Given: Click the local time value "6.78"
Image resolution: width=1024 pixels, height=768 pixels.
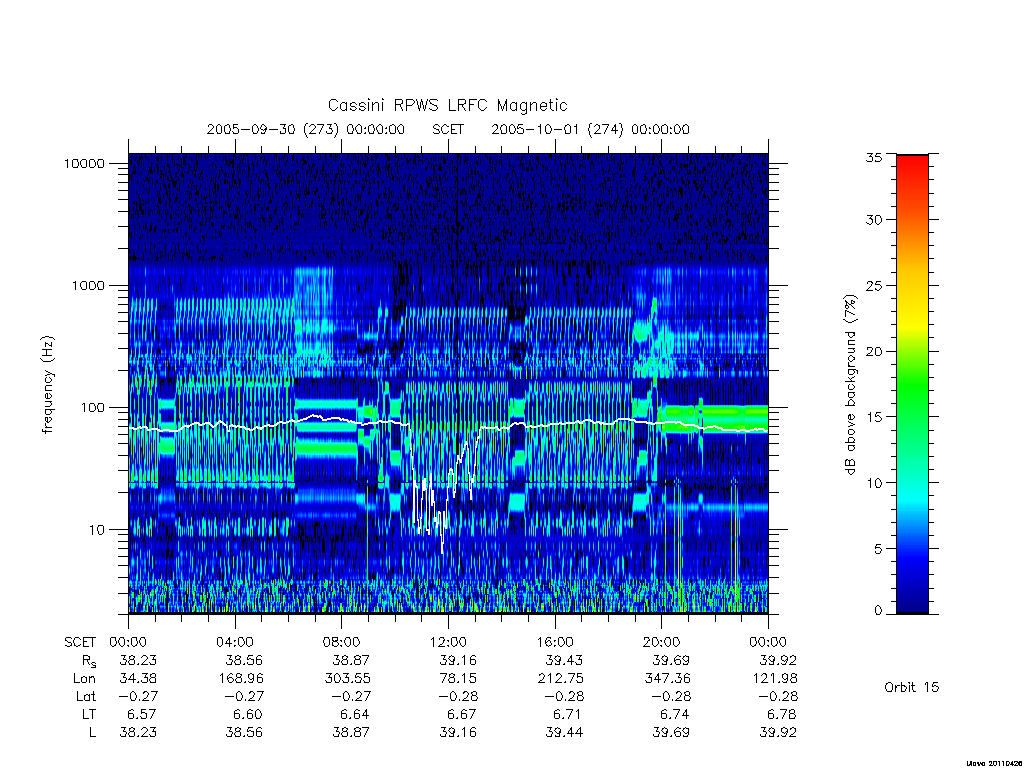Looking at the screenshot, I should (781, 714).
